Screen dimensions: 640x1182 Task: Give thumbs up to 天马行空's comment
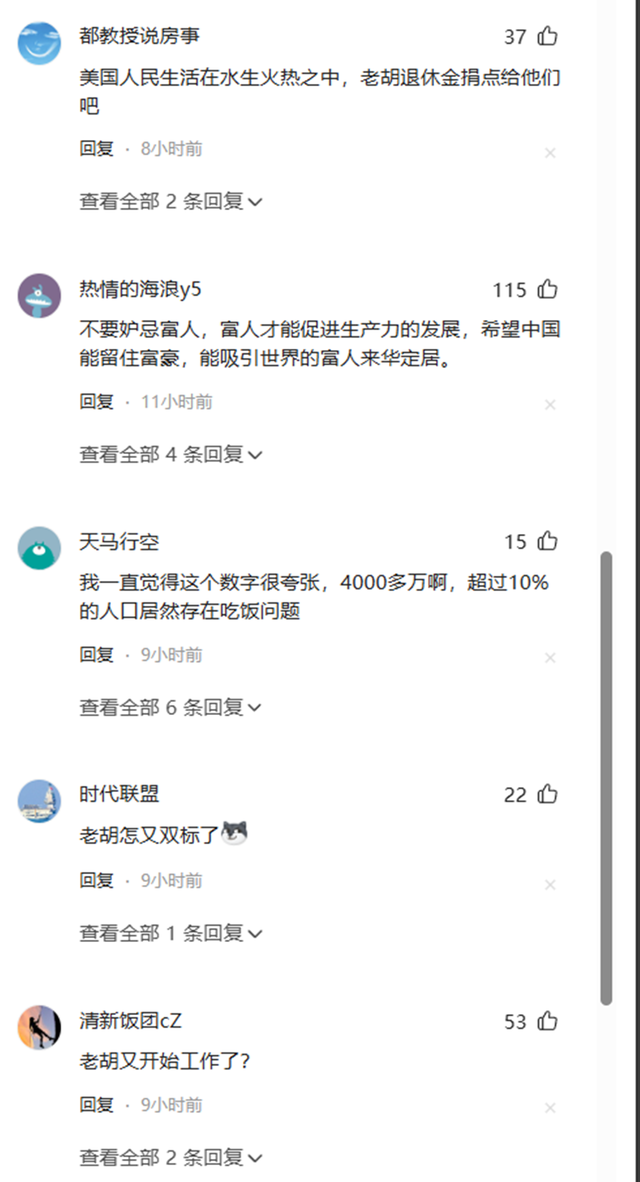tap(547, 541)
